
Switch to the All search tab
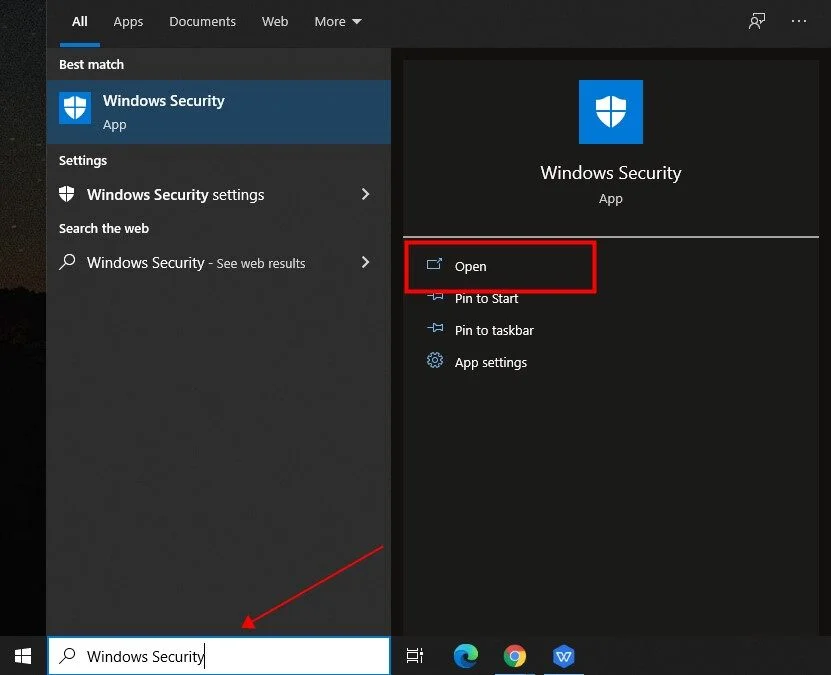(x=79, y=22)
